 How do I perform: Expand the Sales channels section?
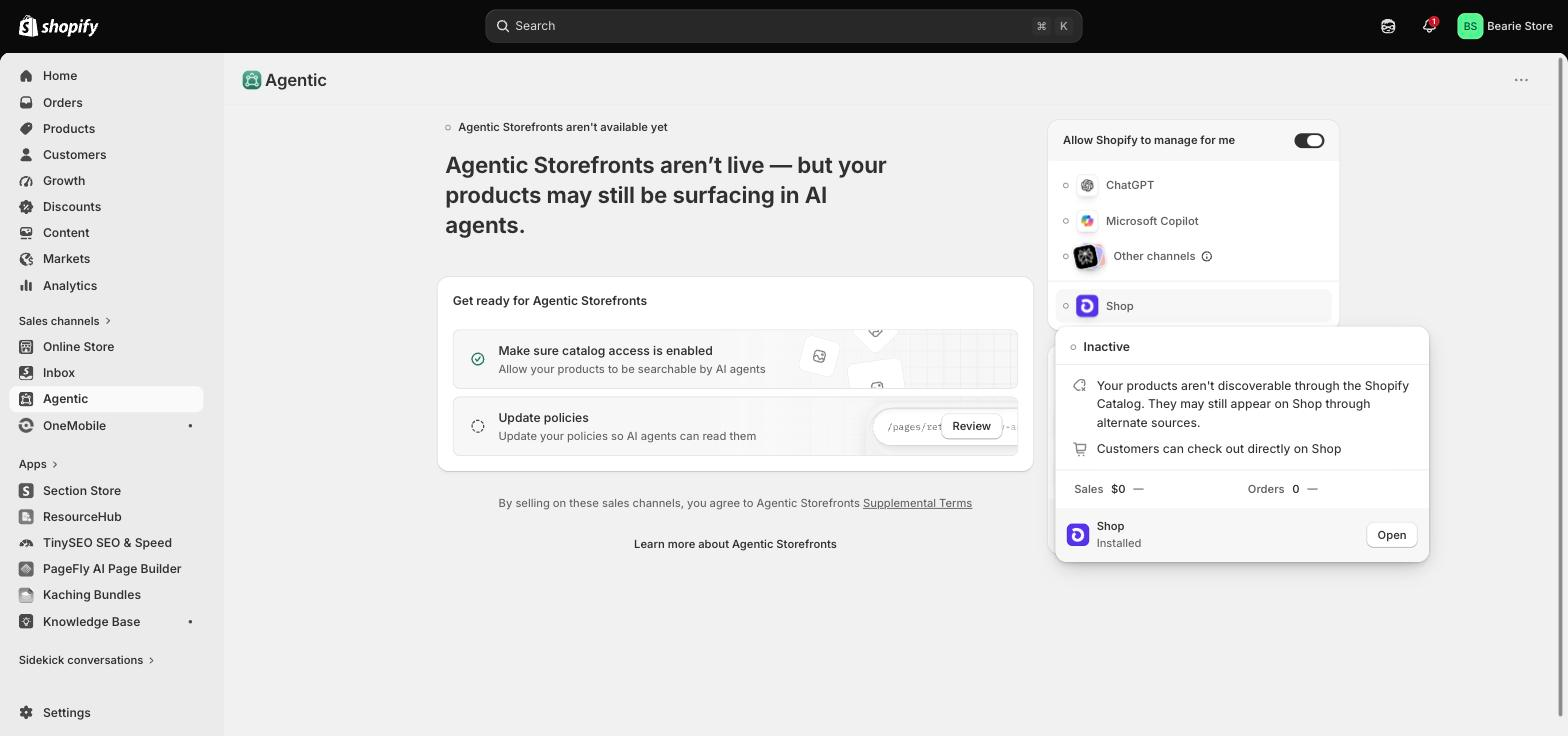pos(65,321)
